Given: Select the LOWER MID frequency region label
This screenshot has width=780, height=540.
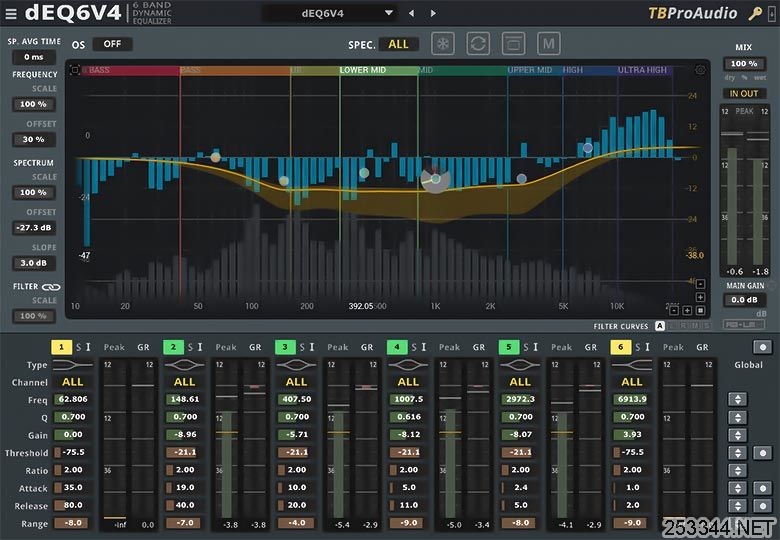Looking at the screenshot, I should 363,70.
